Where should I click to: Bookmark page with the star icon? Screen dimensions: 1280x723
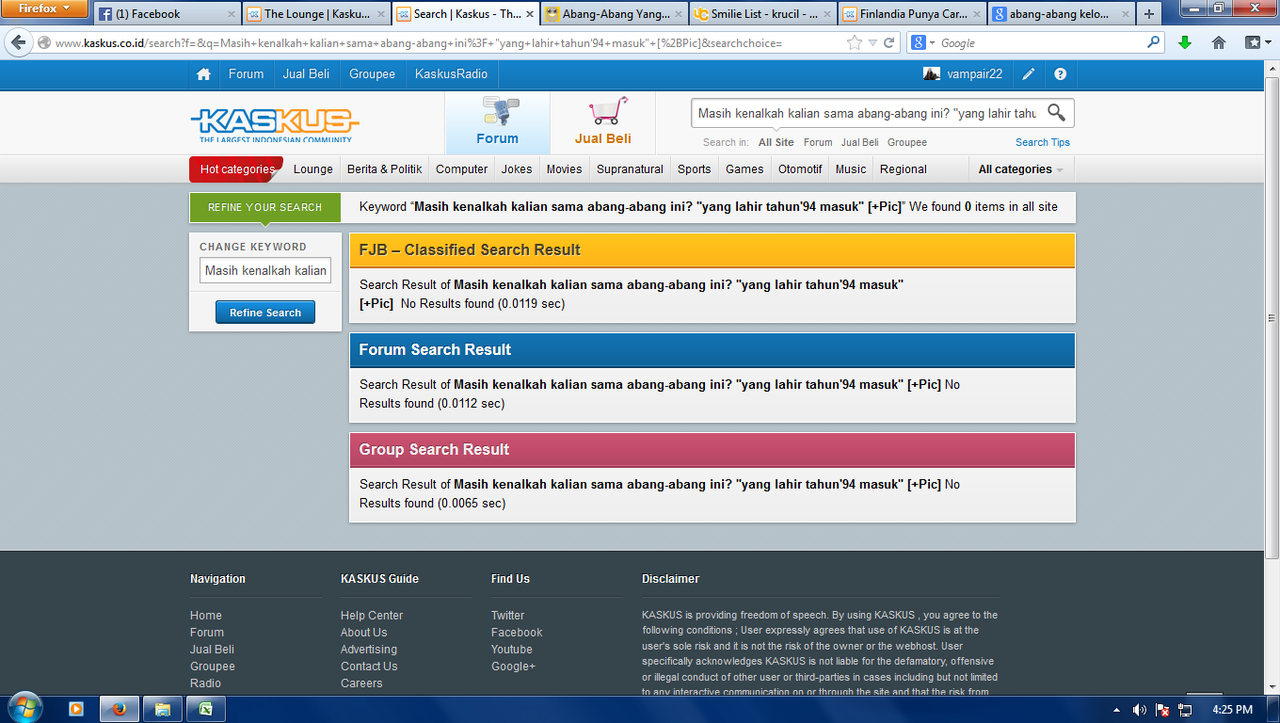tap(854, 43)
